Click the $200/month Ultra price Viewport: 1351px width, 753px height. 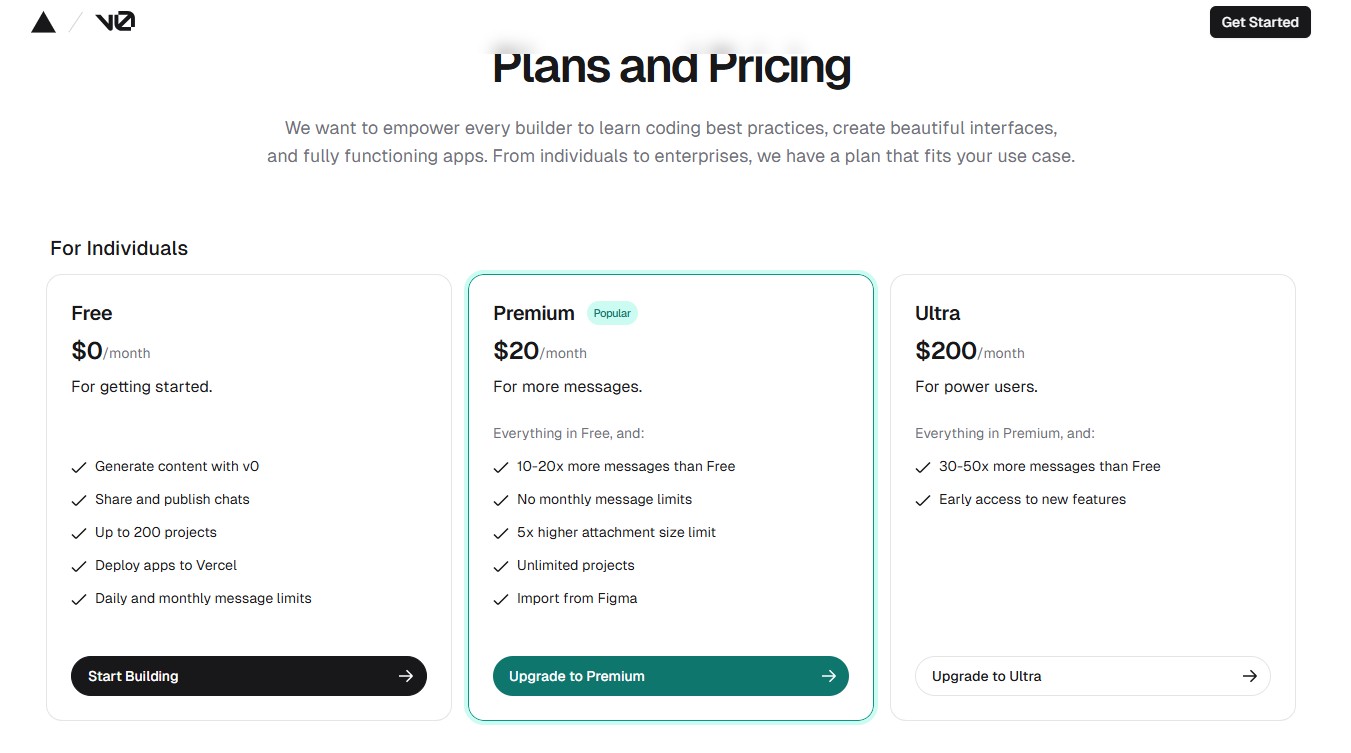(969, 351)
